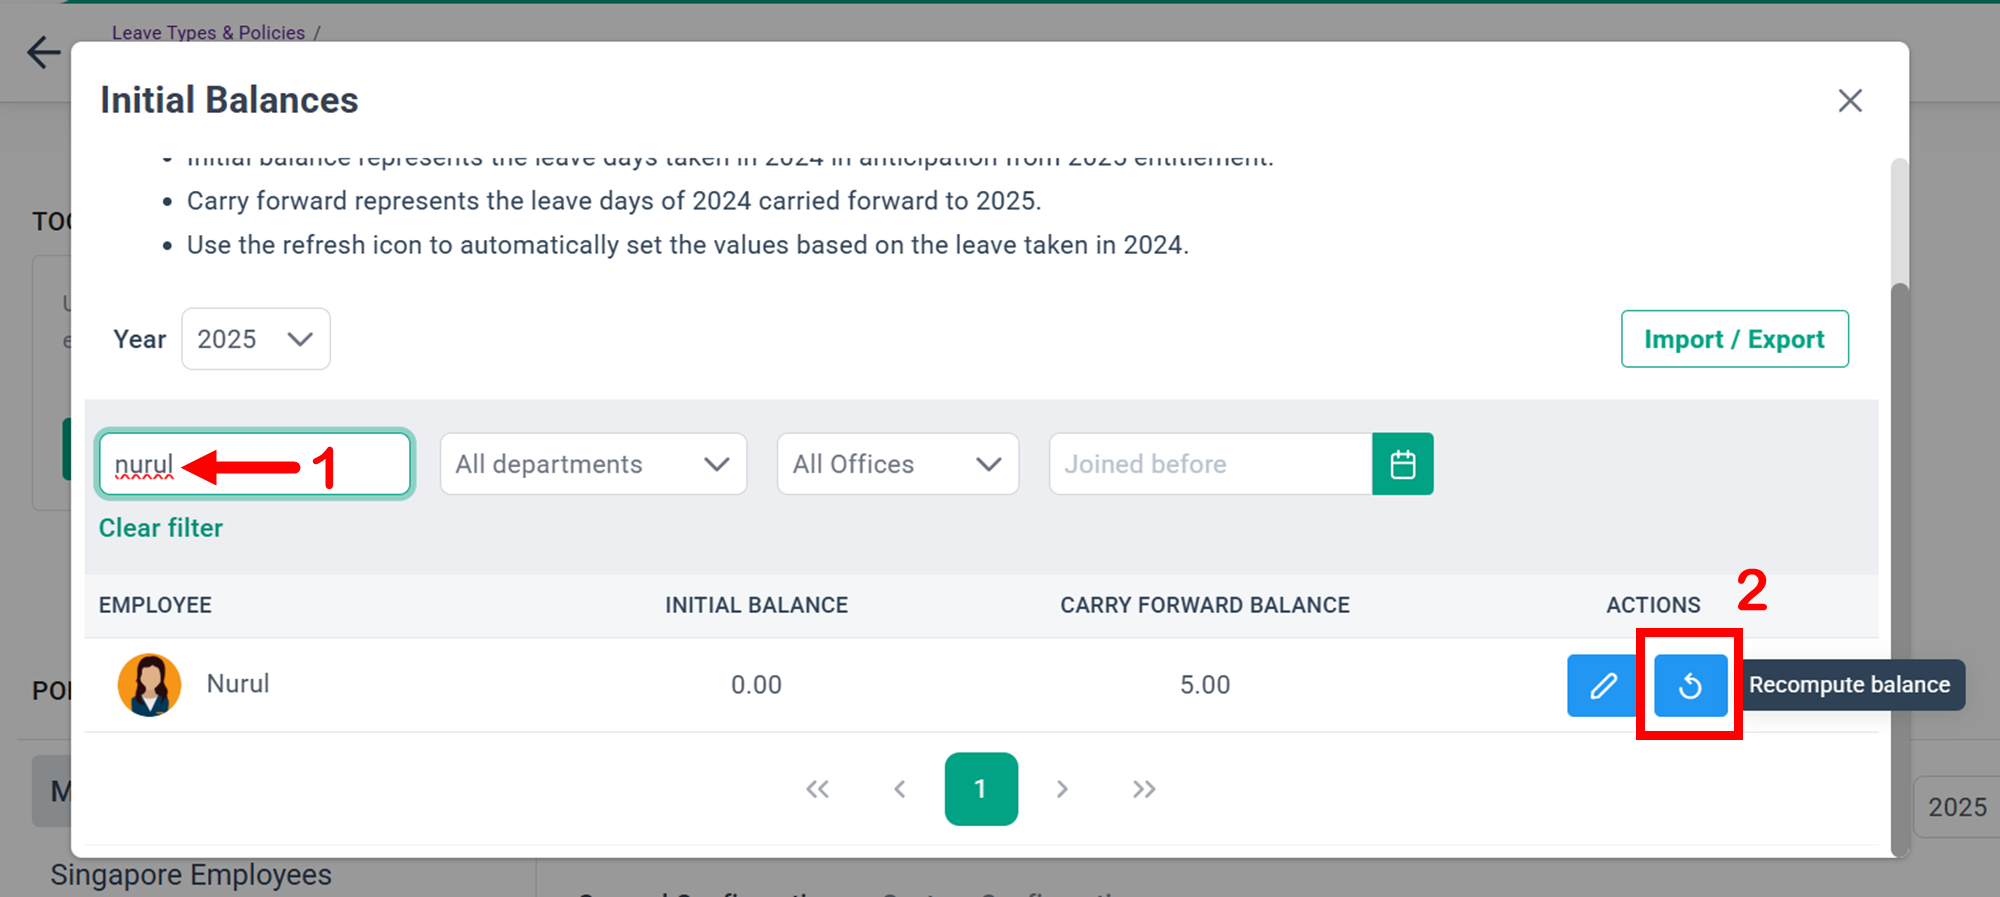This screenshot has height=897, width=2000.
Task: Click the Recompute balance refresh icon
Action: click(x=1690, y=685)
